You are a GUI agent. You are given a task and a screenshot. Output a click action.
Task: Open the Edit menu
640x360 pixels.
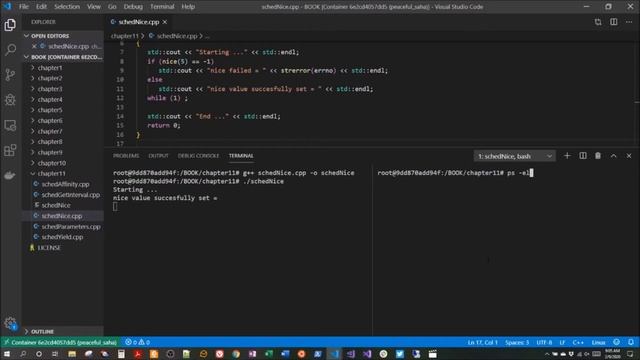[x=41, y=7]
